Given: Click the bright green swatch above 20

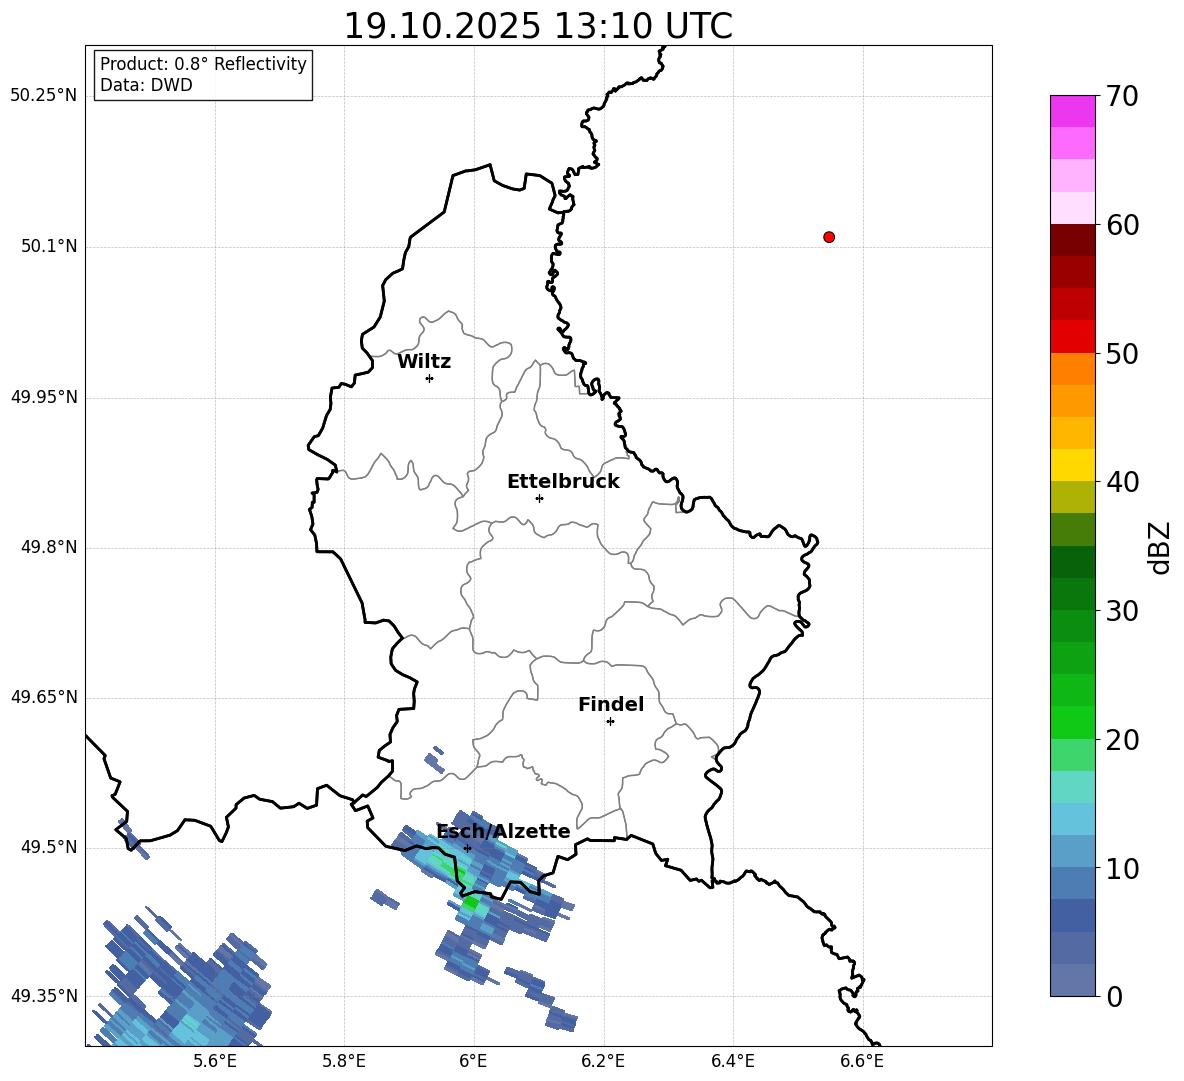Looking at the screenshot, I should (x=1072, y=722).
